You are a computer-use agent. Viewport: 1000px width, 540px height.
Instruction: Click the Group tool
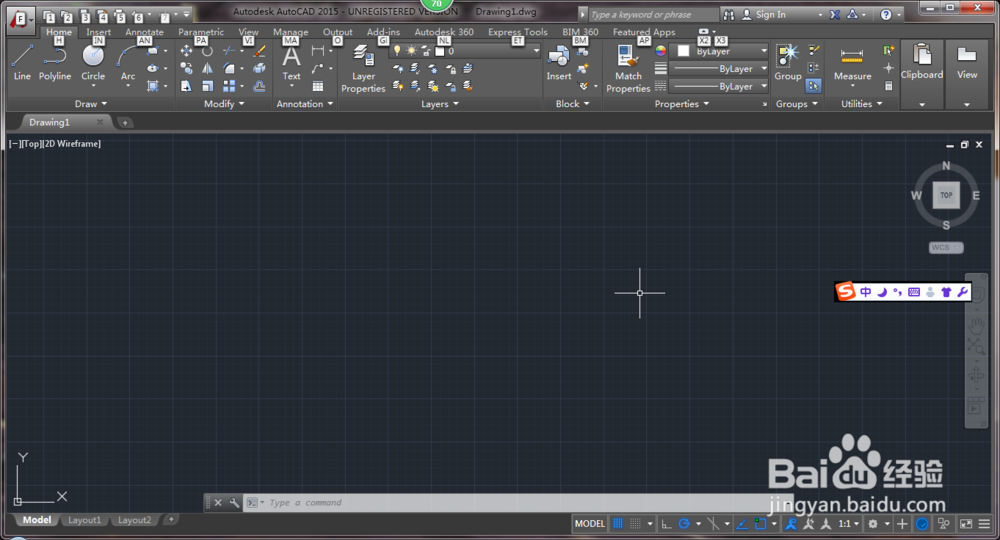pos(788,62)
